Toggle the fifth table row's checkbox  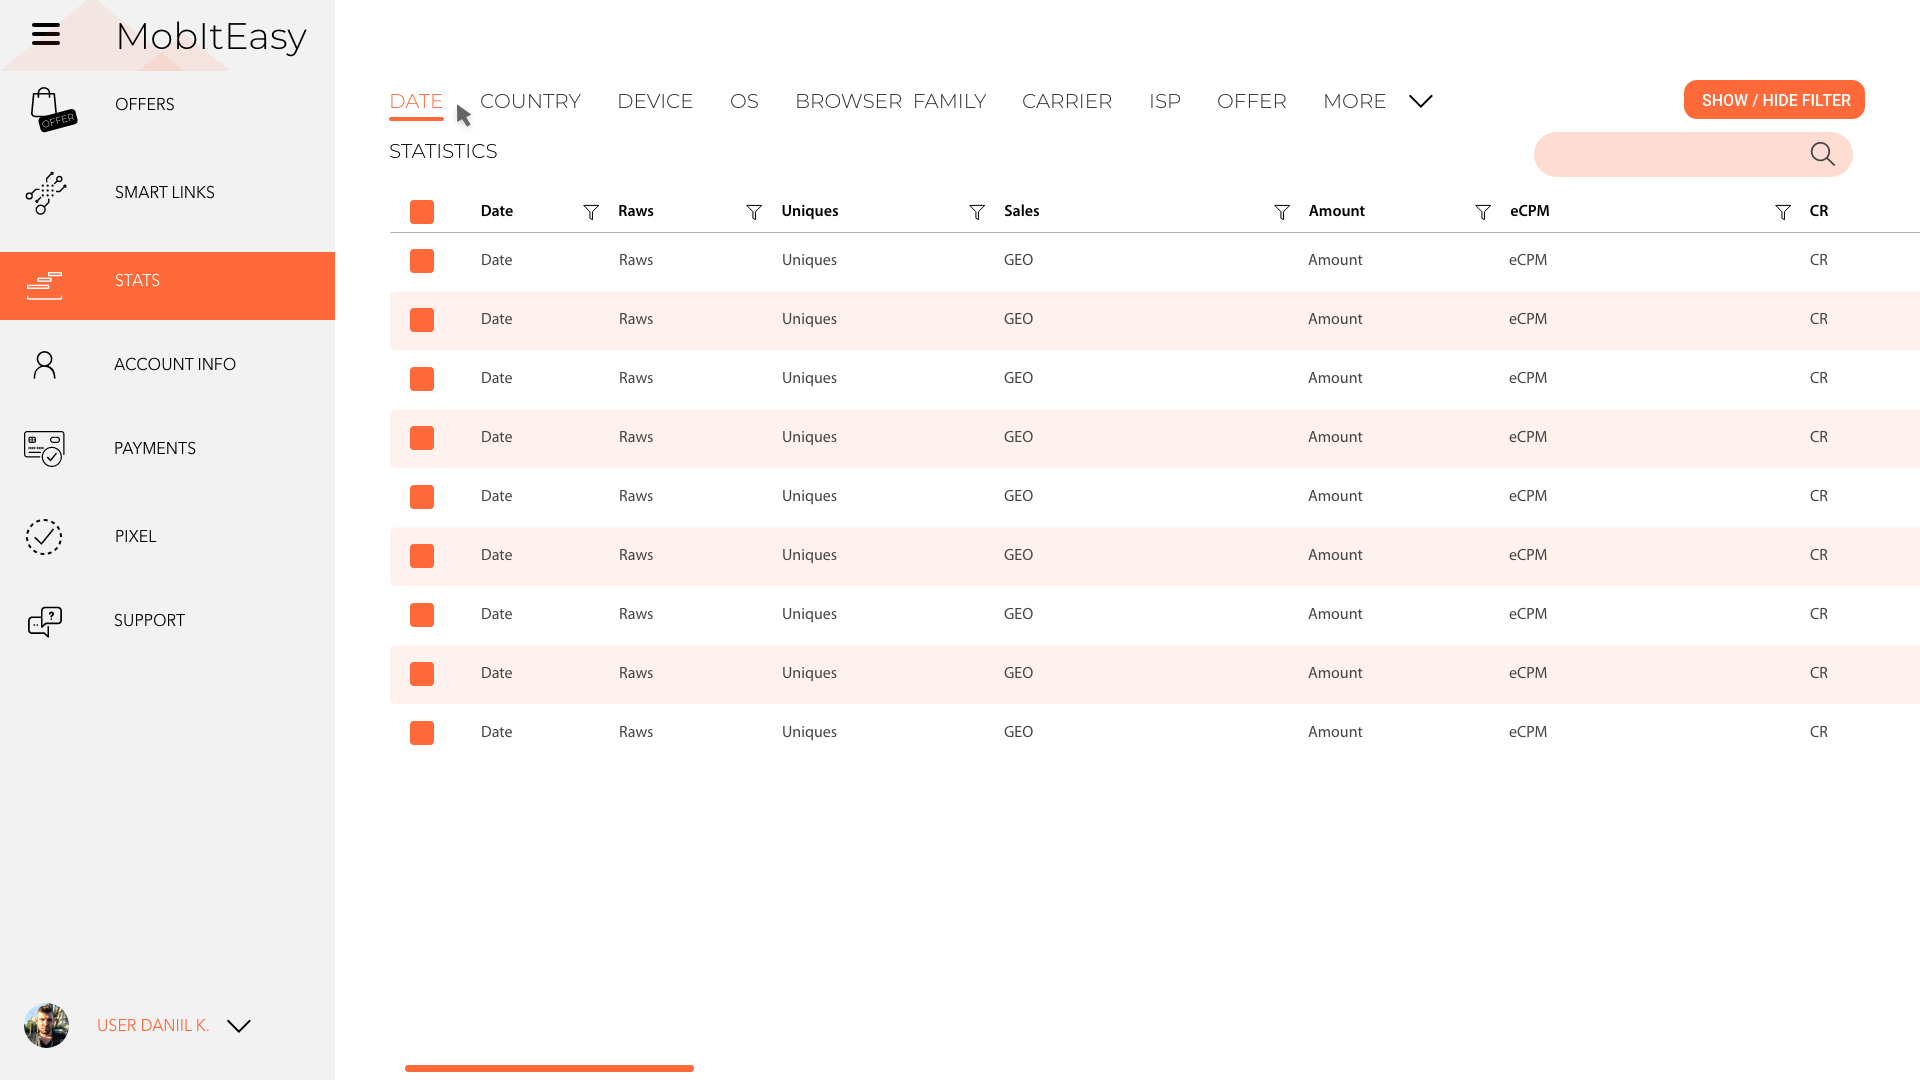click(x=422, y=497)
